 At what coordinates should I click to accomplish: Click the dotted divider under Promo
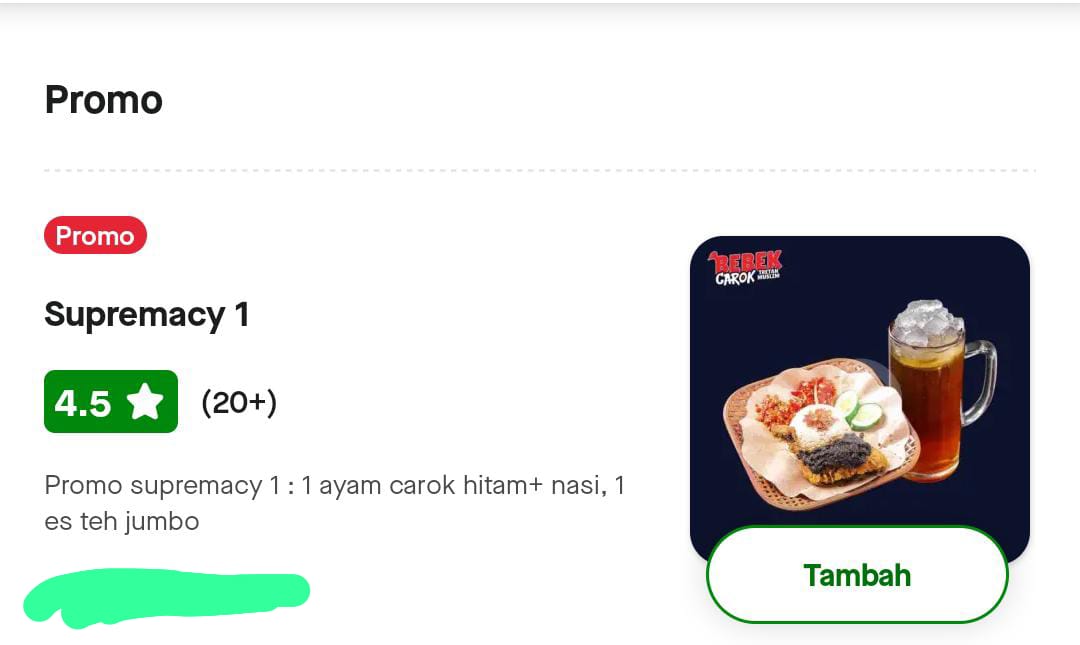[540, 170]
